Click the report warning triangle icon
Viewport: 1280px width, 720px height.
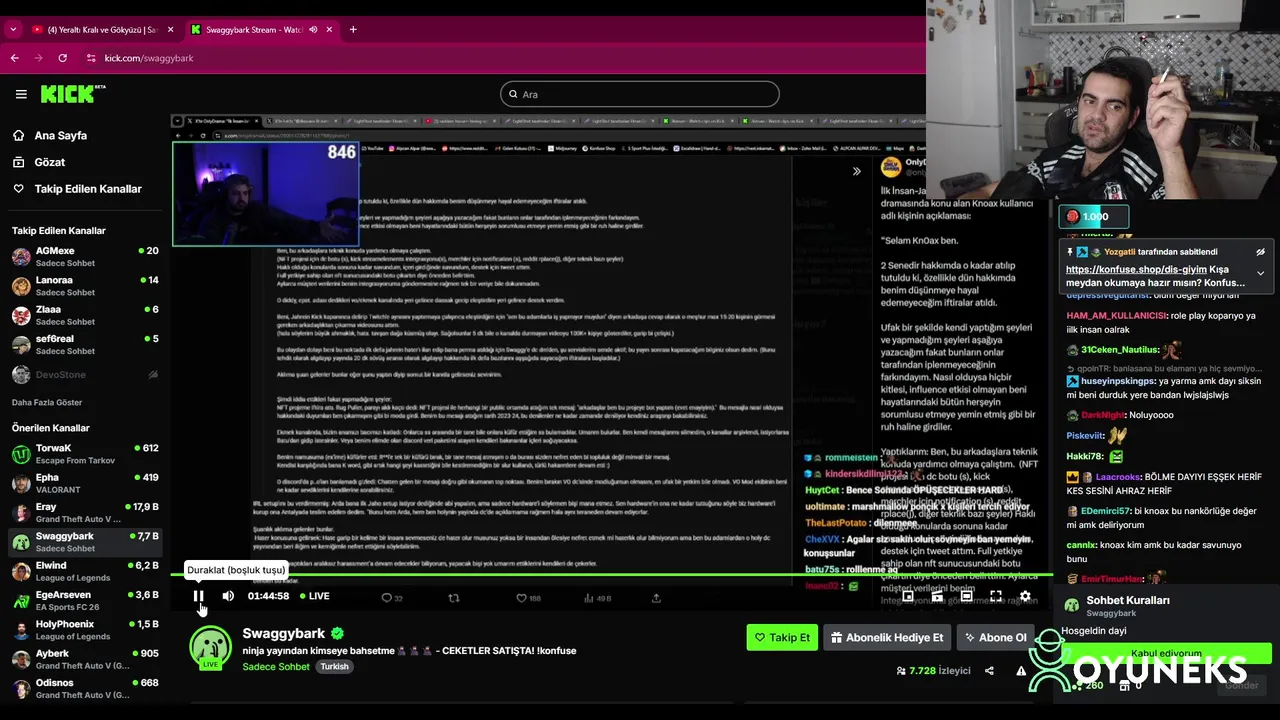[1021, 671]
